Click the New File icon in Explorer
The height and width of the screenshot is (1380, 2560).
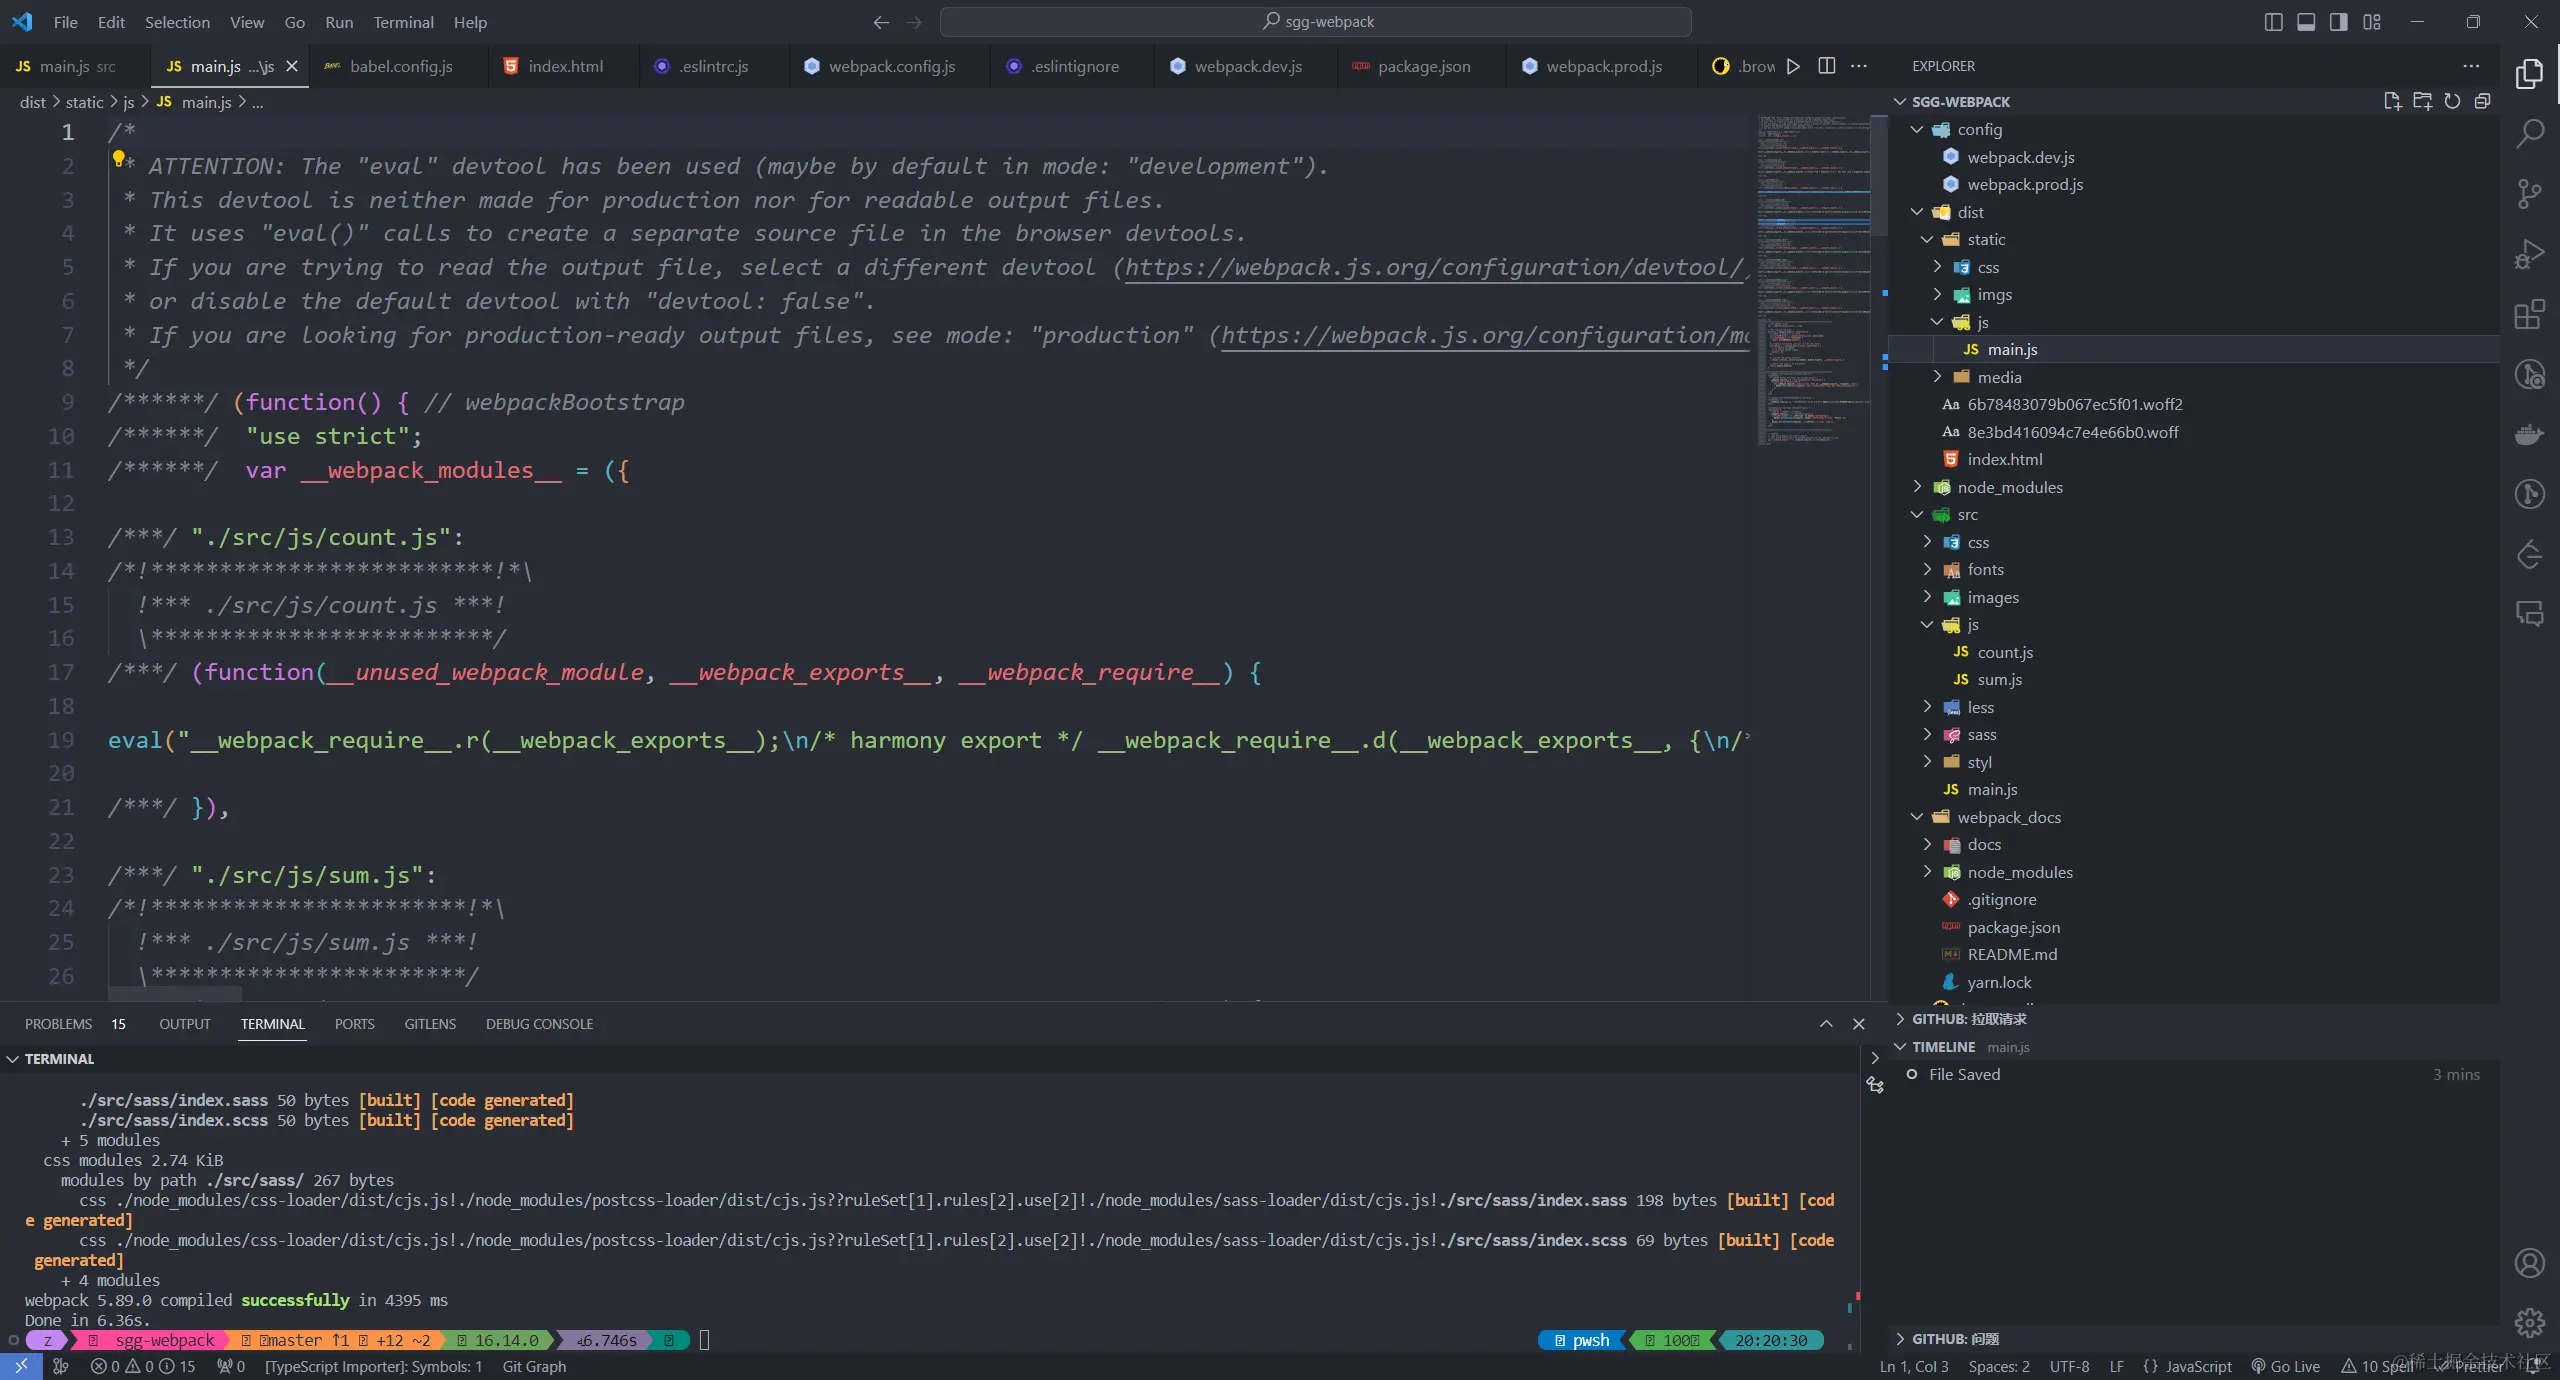[x=2392, y=101]
